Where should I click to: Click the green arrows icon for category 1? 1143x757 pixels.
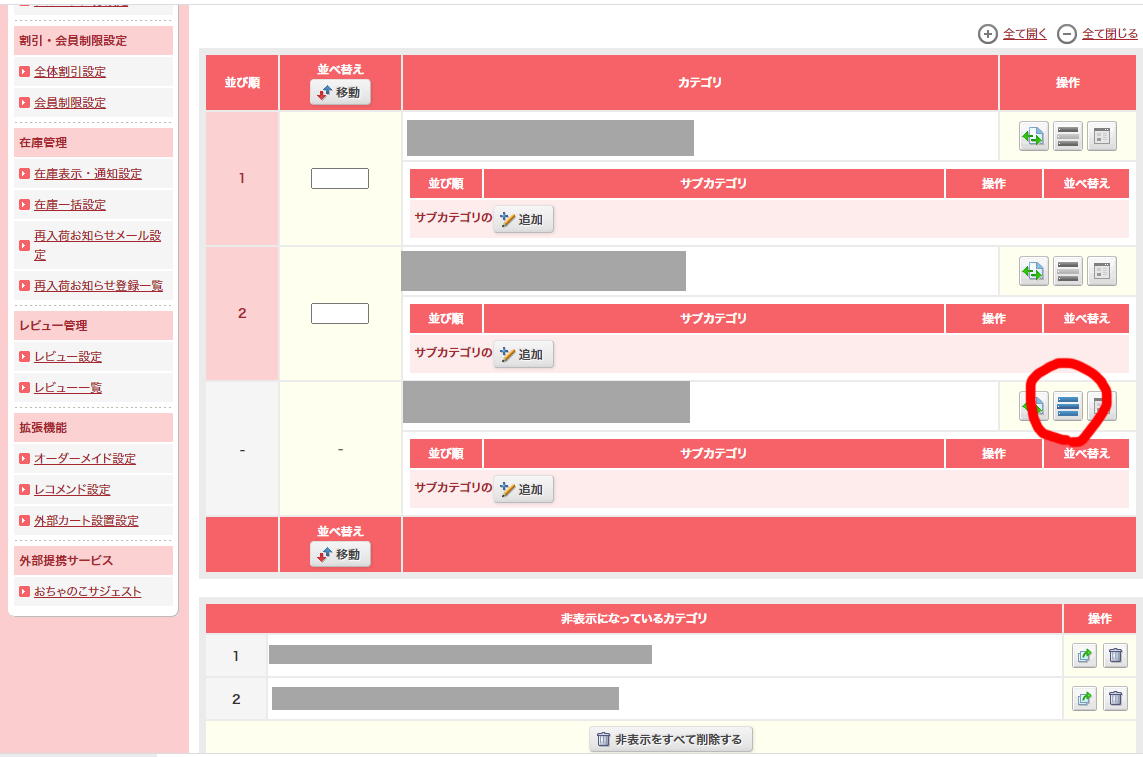pos(1034,136)
